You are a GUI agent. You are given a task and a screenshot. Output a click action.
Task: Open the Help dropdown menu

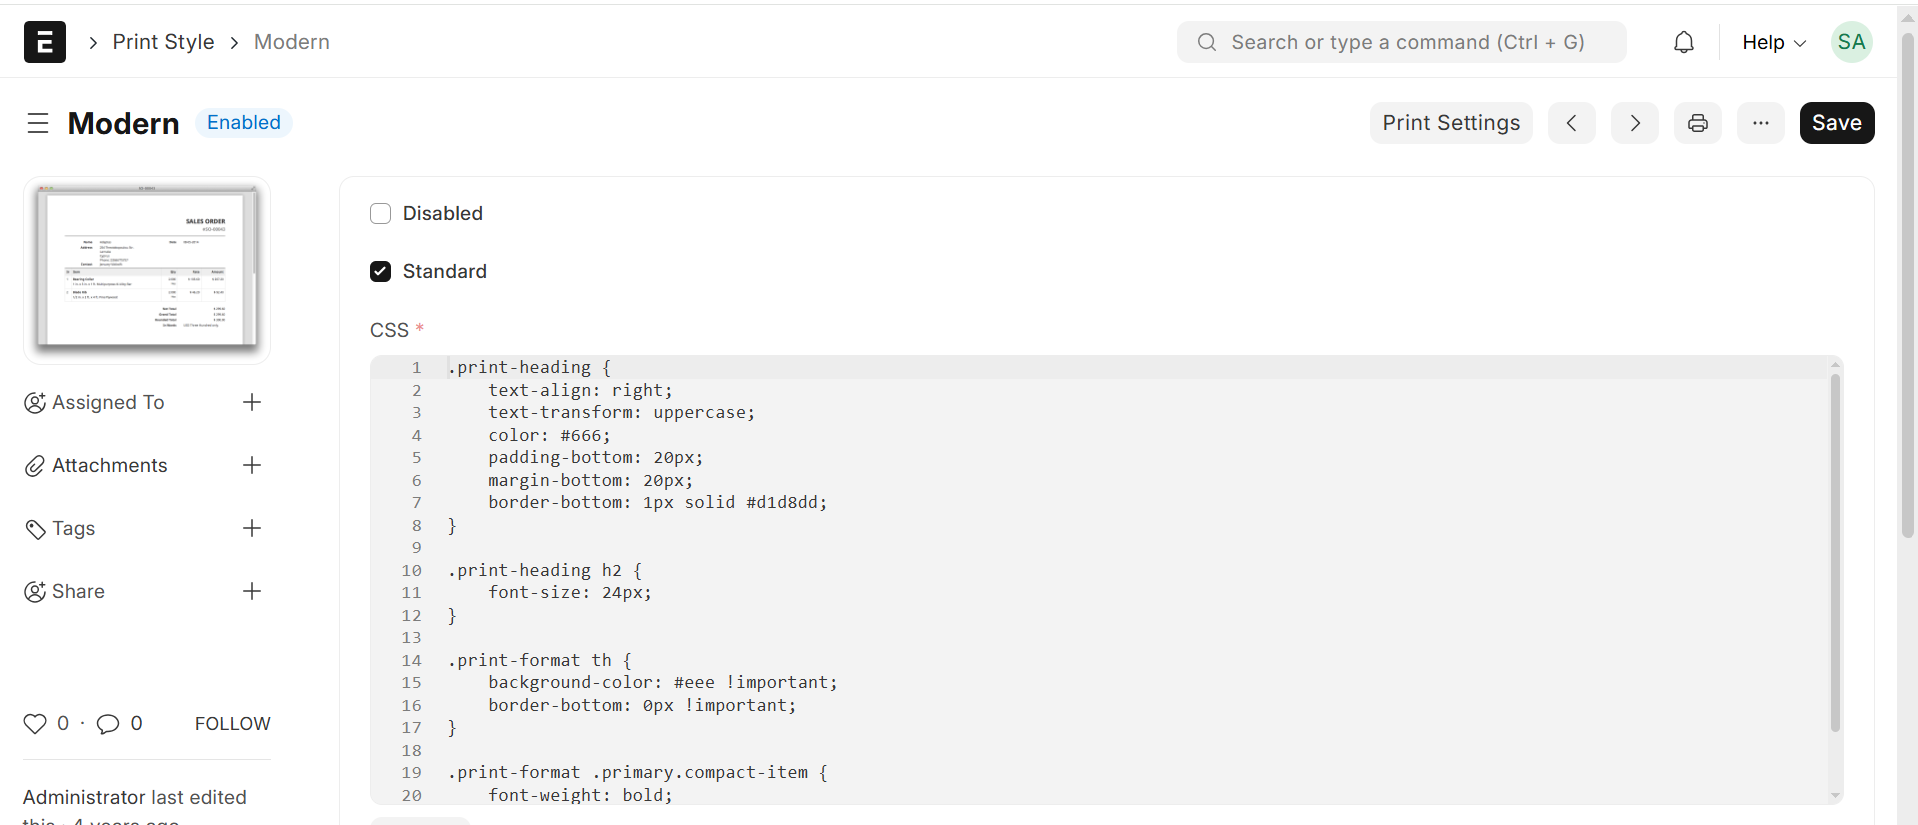click(x=1773, y=42)
